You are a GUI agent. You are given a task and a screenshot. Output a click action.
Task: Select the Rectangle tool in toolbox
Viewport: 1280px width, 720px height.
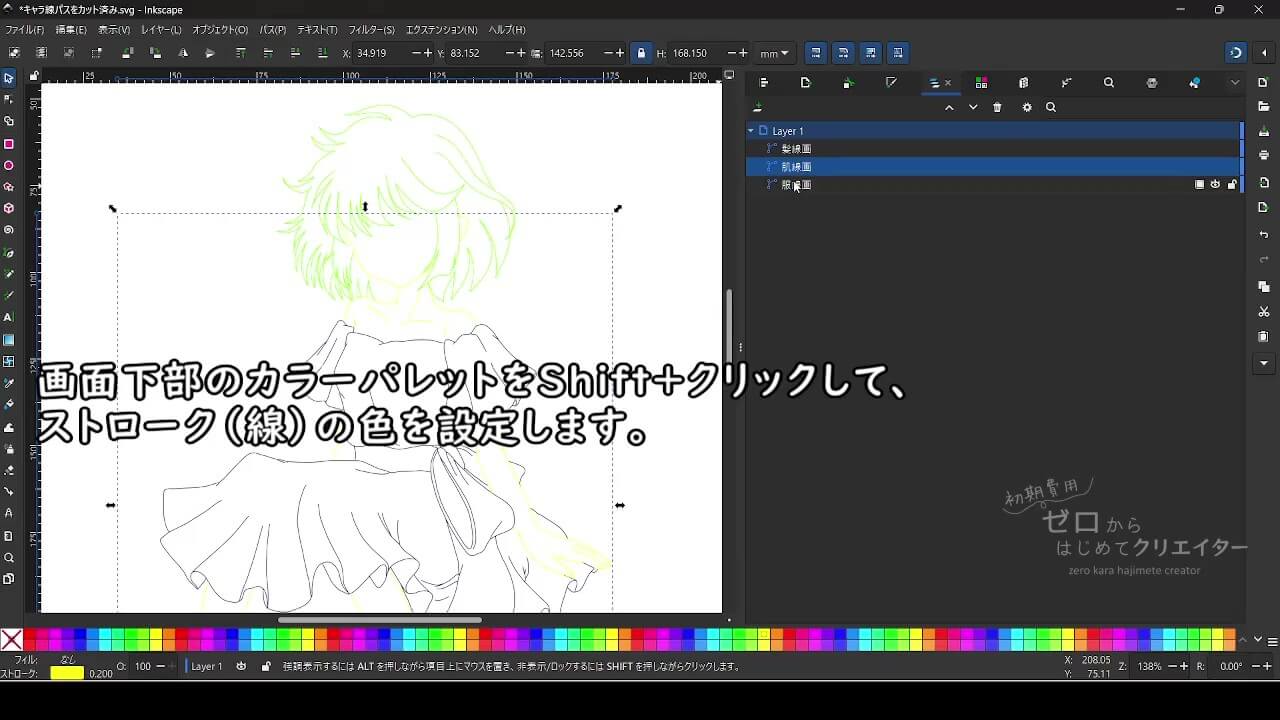9,144
